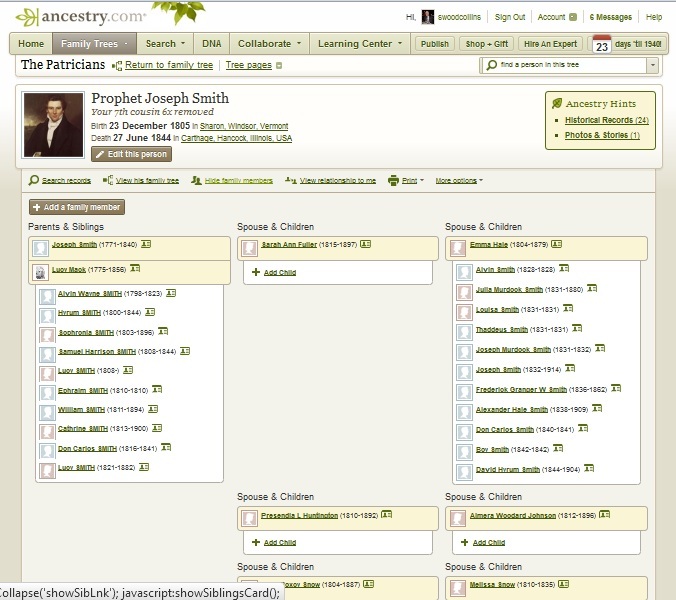Viewport: 676px width, 600px height.
Task: Go to the Home tab
Action: point(31,44)
